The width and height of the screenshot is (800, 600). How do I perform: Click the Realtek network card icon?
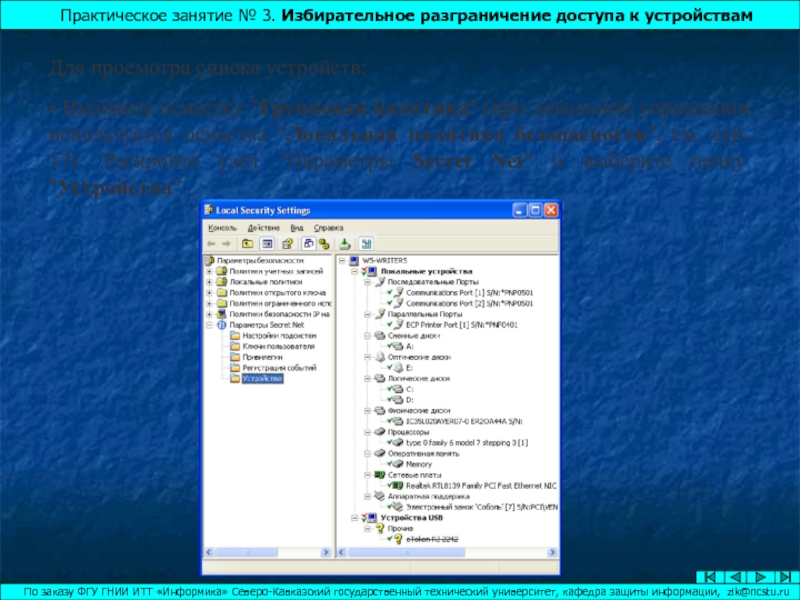[398, 484]
